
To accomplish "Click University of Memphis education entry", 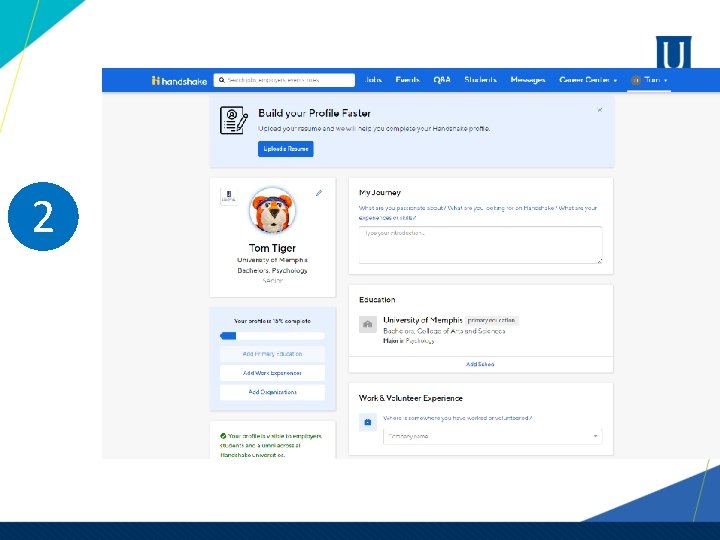I will pos(422,320).
